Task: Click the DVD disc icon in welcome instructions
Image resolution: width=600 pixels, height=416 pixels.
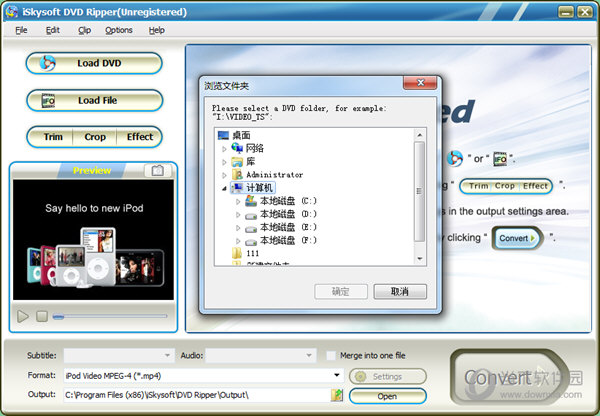Action: click(455, 158)
